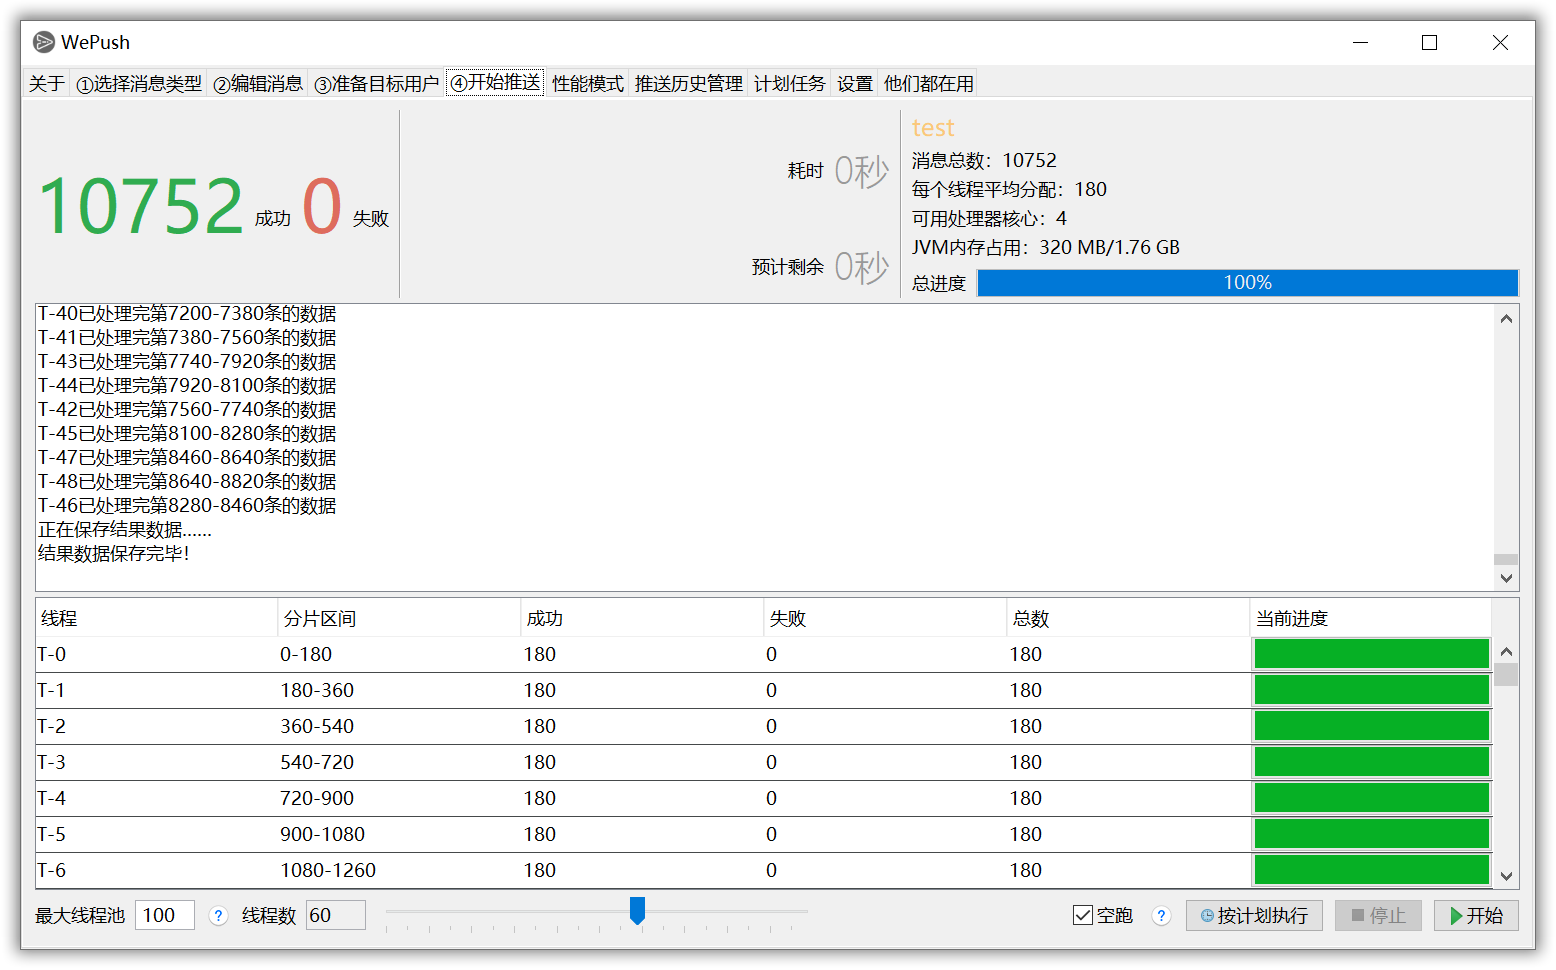Click range cell 1080-1260
1556x970 pixels.
click(399, 871)
